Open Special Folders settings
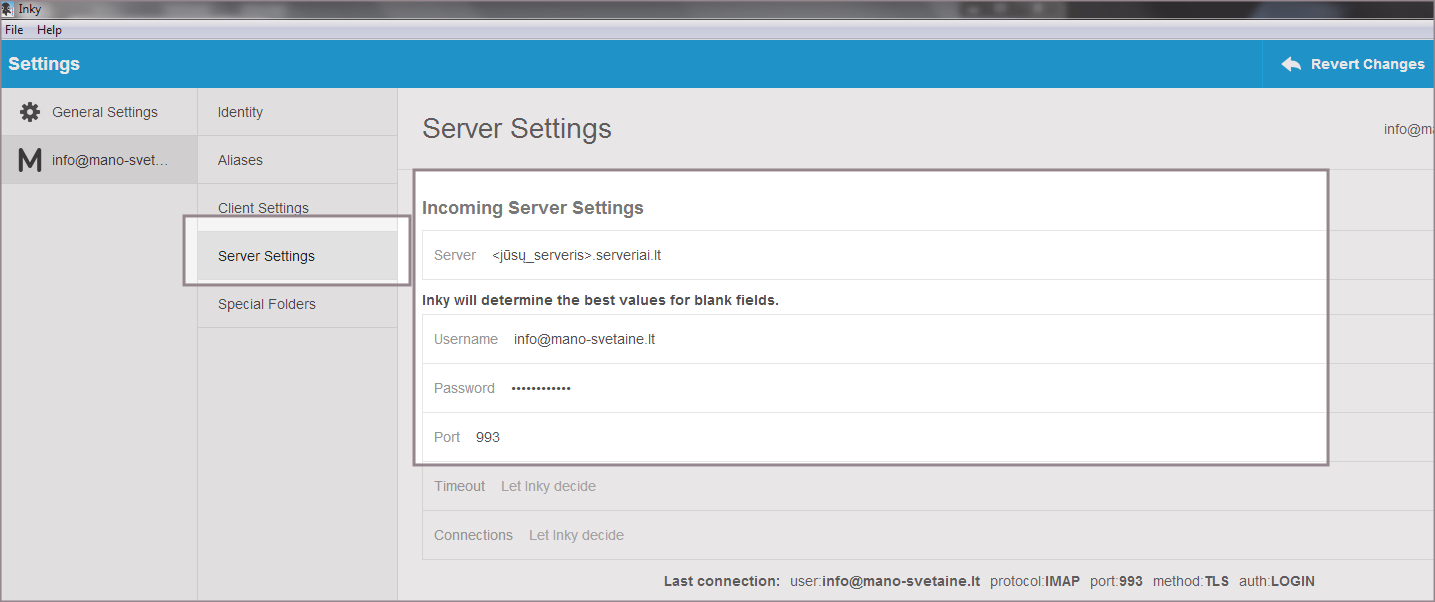The width and height of the screenshot is (1435, 602). tap(266, 304)
